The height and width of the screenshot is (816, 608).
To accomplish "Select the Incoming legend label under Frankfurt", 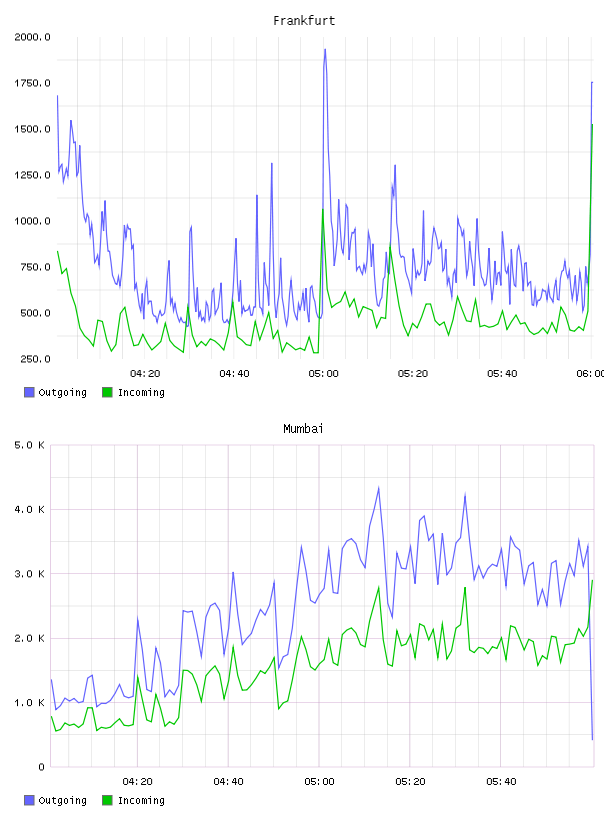I will tap(141, 393).
